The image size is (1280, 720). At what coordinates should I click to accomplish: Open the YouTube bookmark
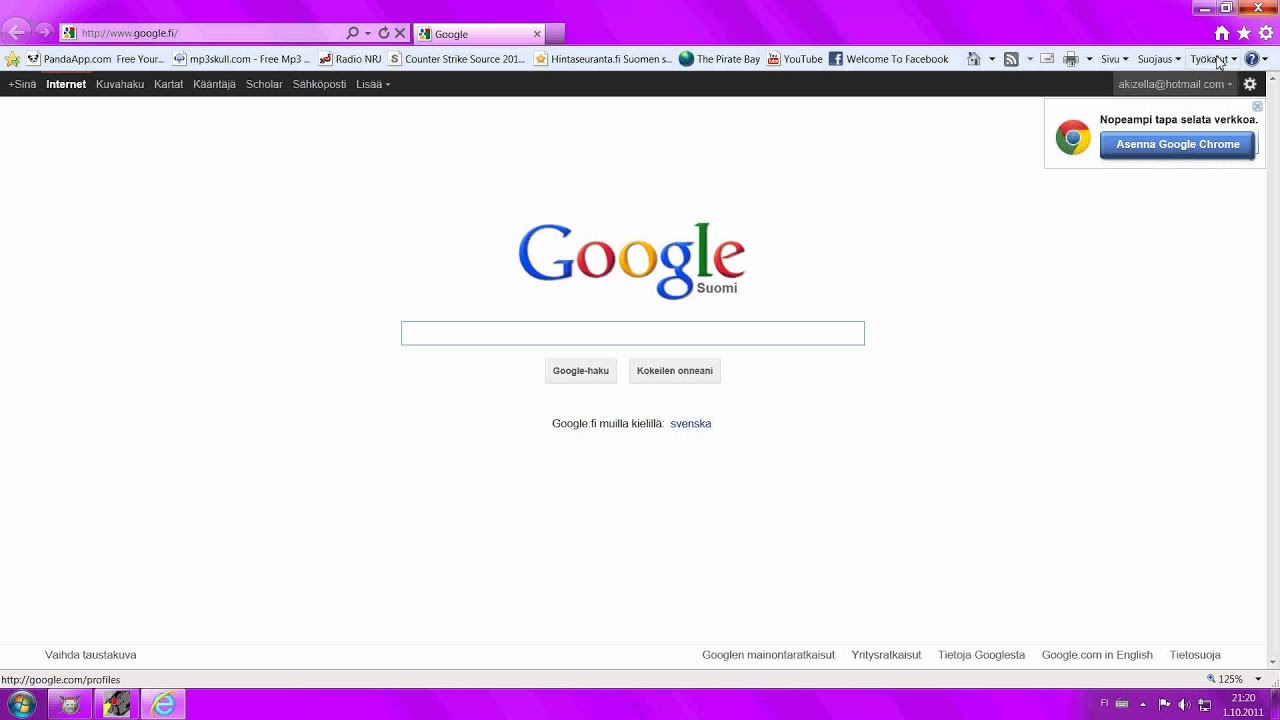coord(795,59)
